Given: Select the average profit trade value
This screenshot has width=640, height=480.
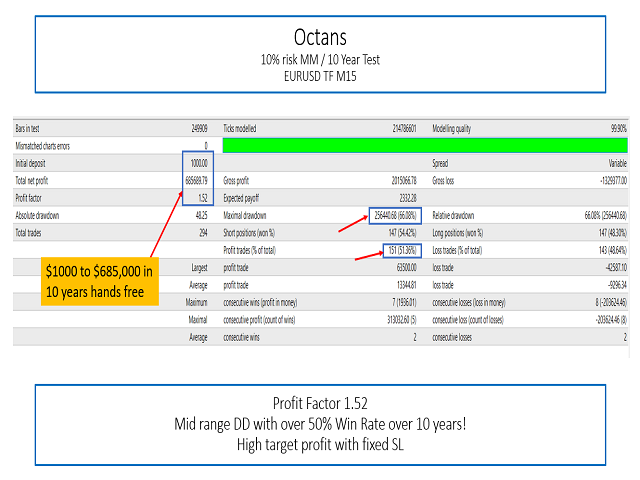Looking at the screenshot, I should coord(407,285).
